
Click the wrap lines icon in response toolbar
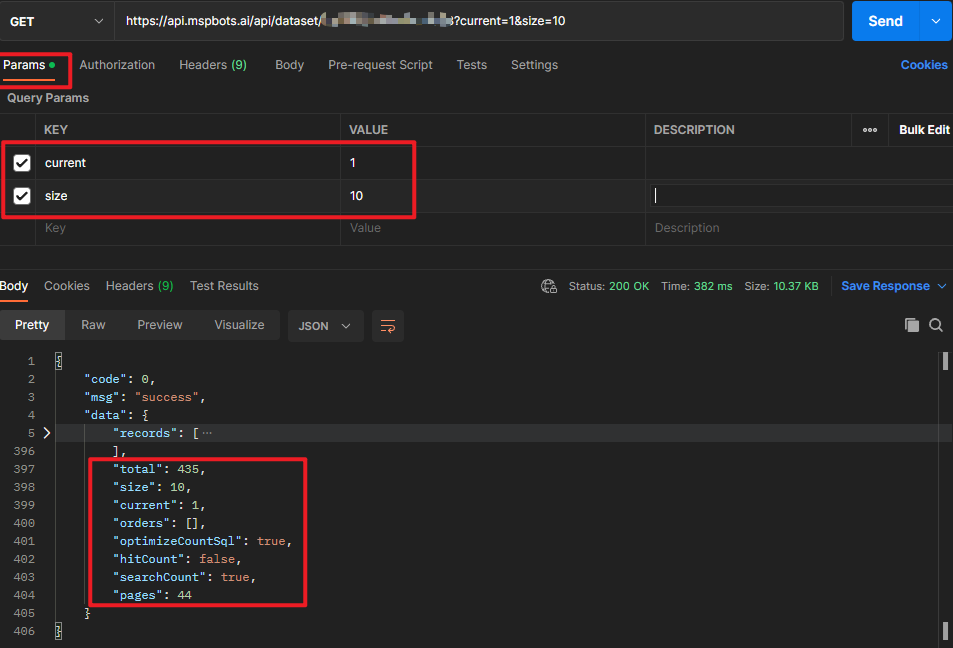(388, 326)
